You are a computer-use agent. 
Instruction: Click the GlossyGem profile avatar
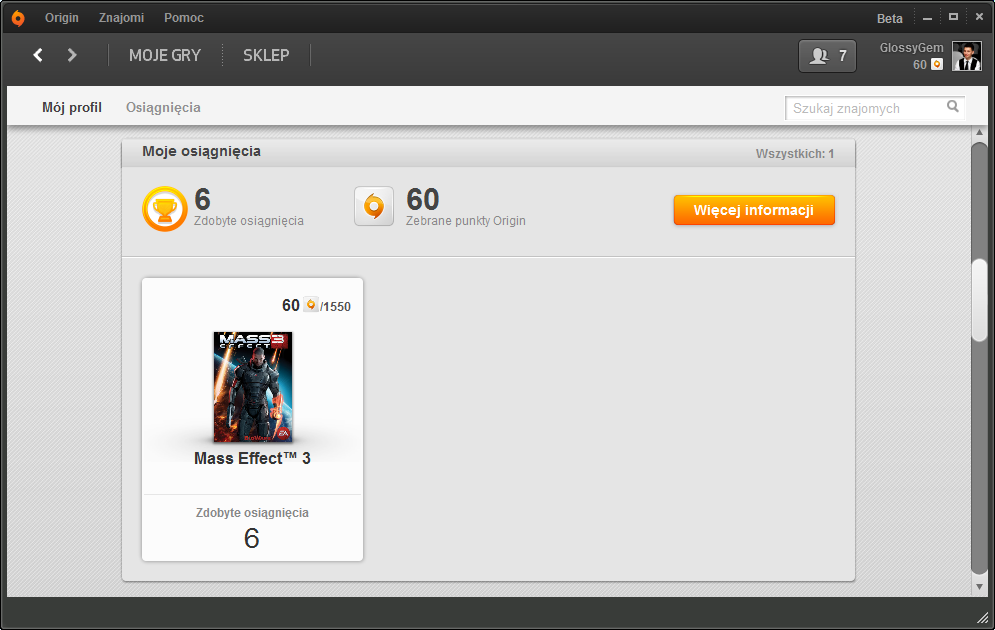tap(966, 56)
